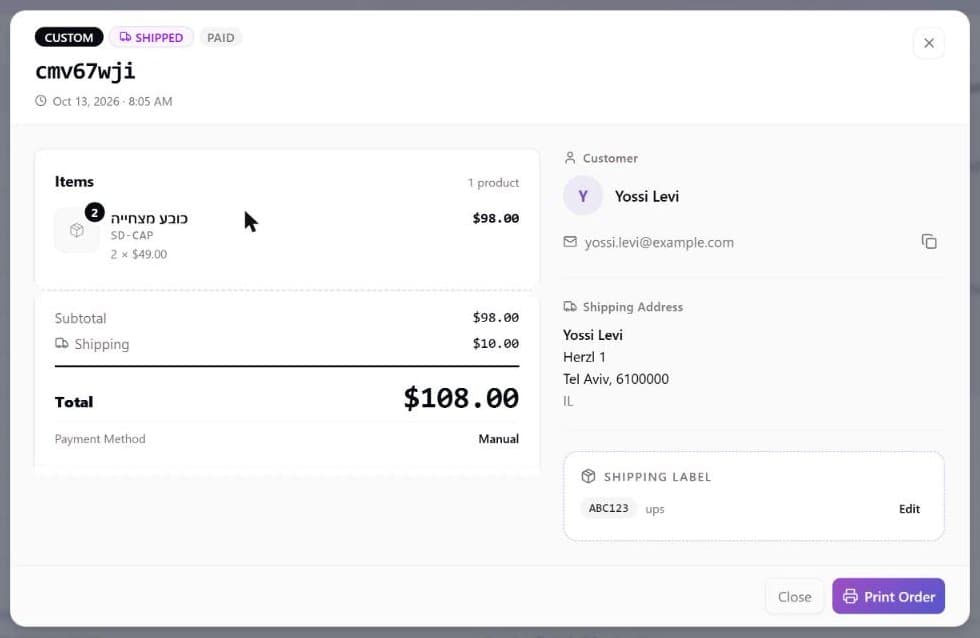This screenshot has width=980, height=638.
Task: Click the IL country code
Action: [568, 401]
